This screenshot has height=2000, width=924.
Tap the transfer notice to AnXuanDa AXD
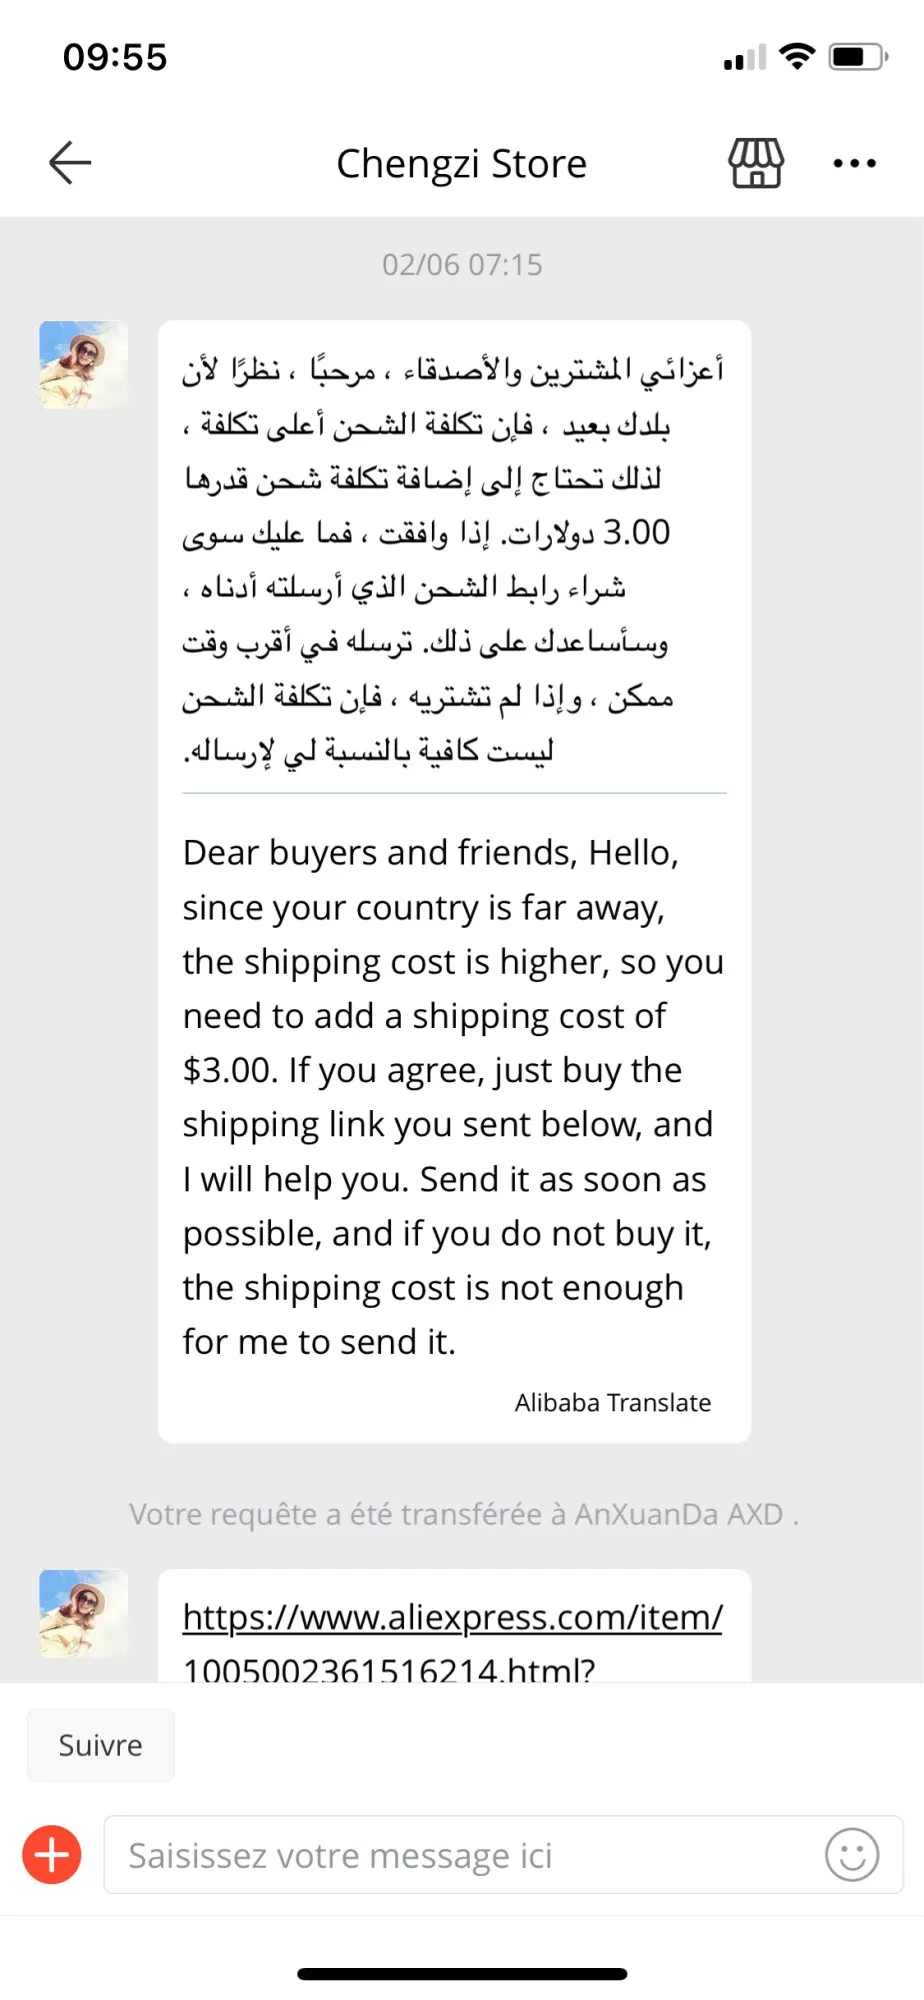click(x=464, y=1514)
